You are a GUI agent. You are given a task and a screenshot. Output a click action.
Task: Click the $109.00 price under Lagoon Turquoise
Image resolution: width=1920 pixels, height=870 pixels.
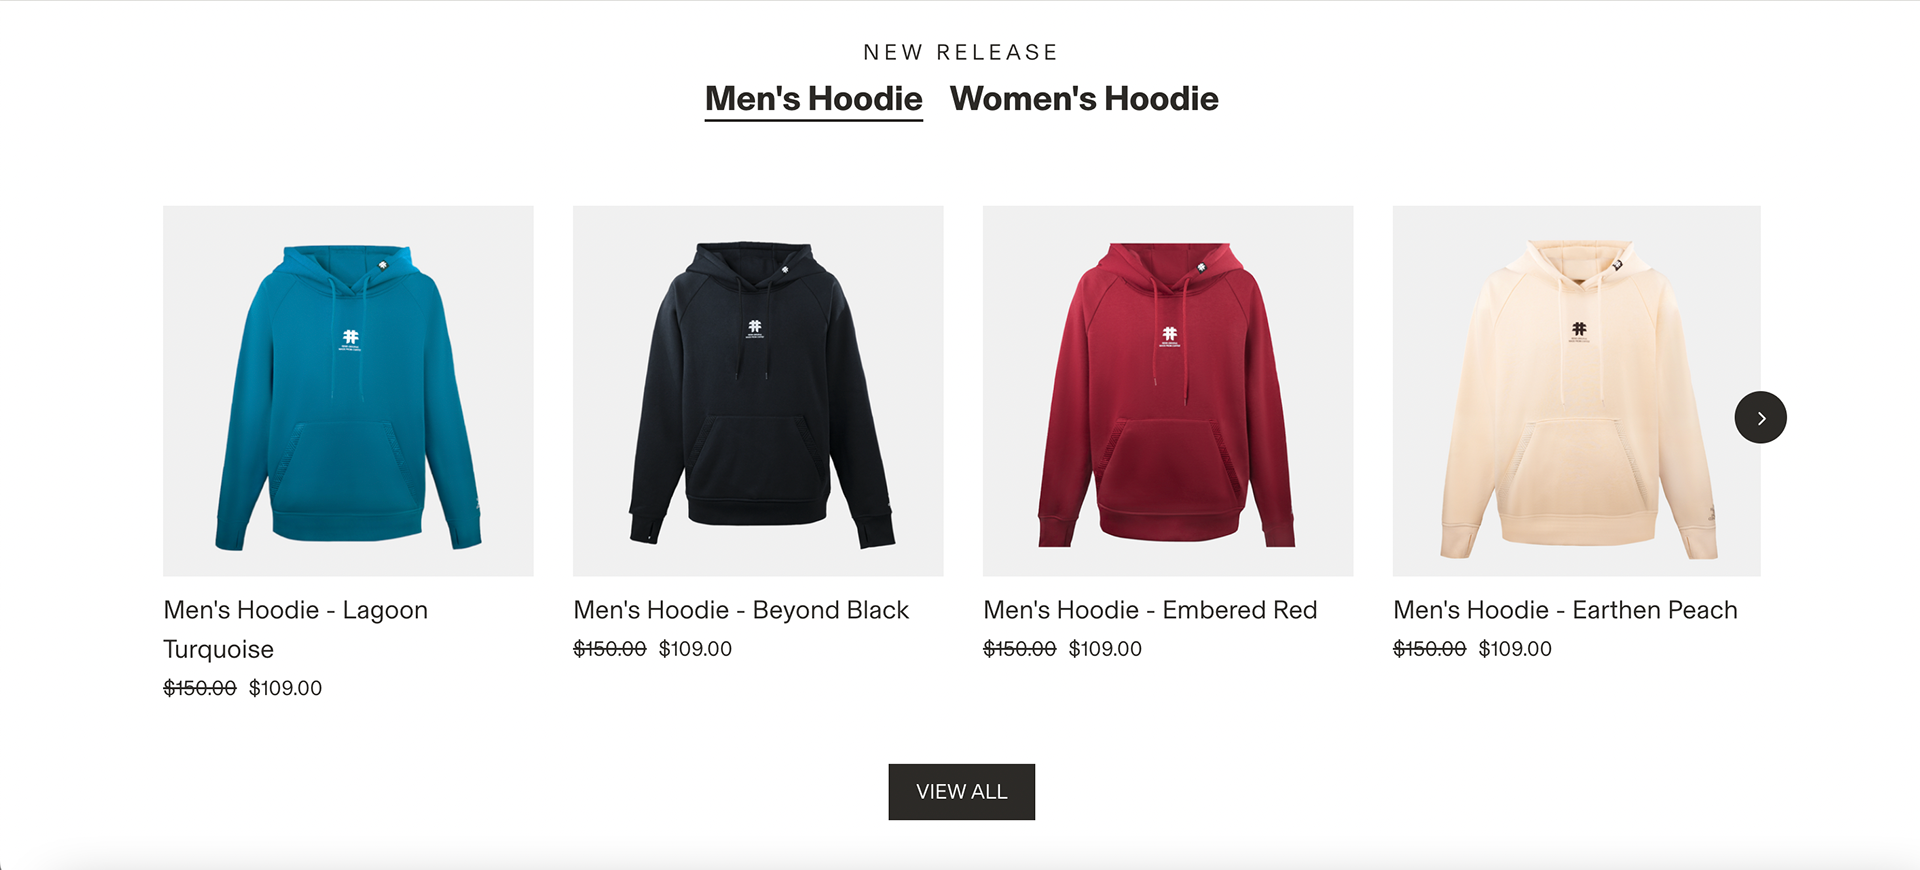pyautogui.click(x=285, y=688)
